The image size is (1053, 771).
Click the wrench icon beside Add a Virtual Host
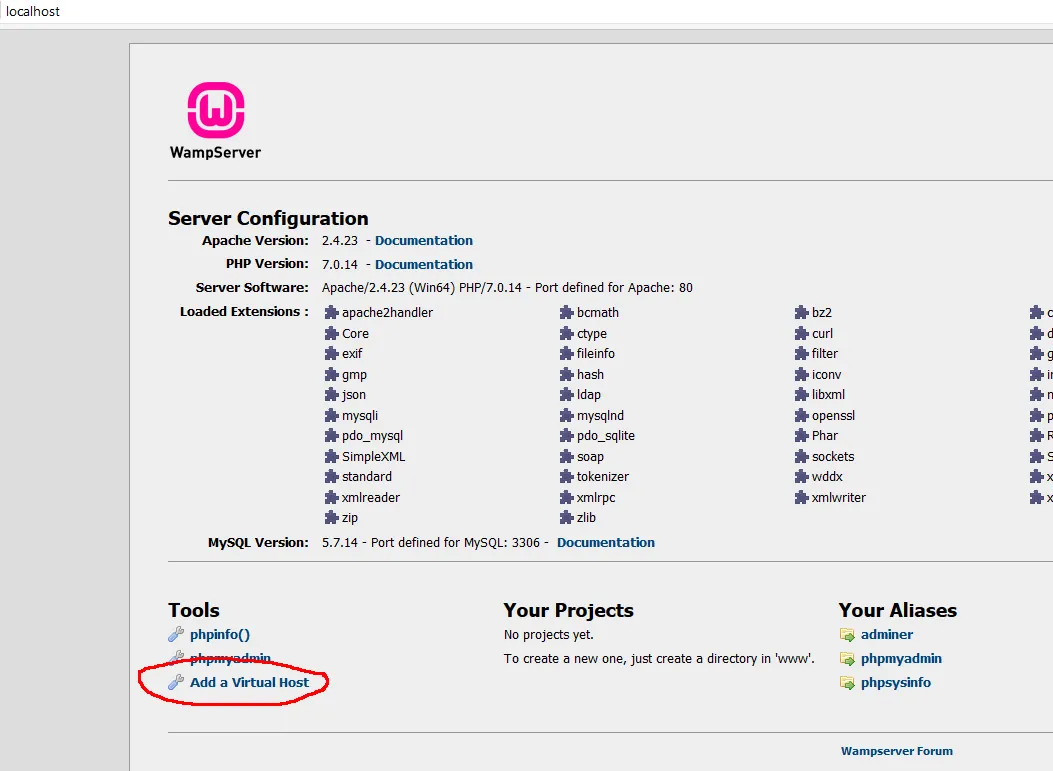(x=176, y=682)
